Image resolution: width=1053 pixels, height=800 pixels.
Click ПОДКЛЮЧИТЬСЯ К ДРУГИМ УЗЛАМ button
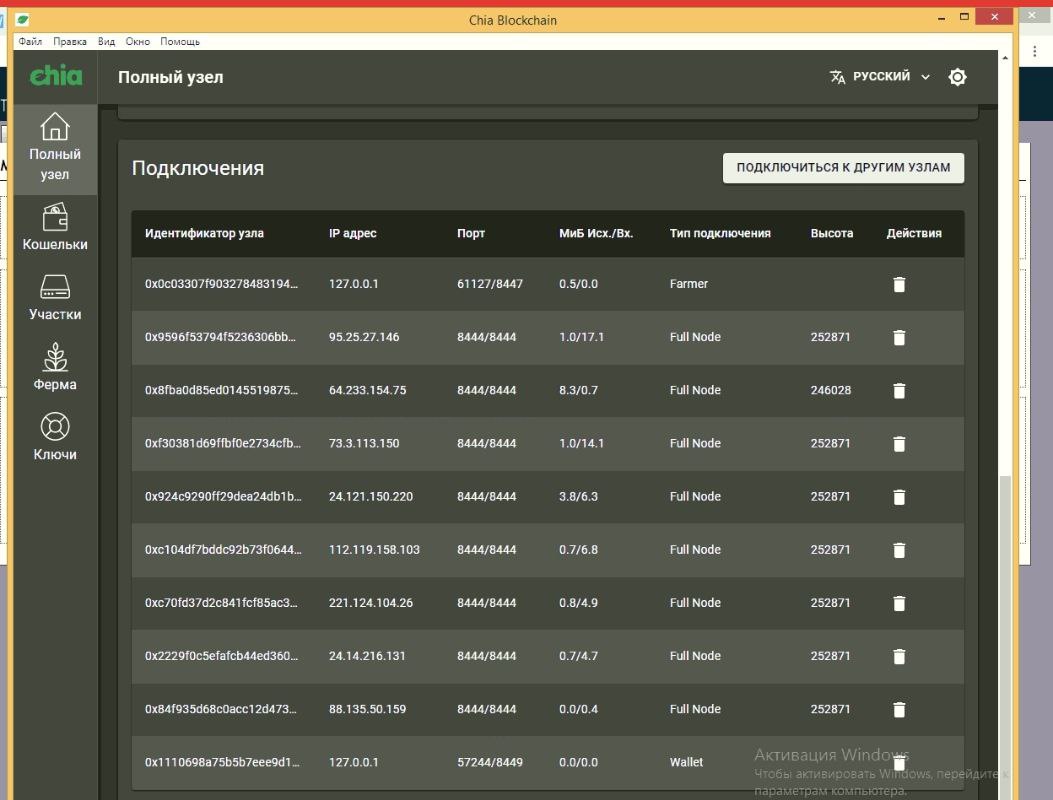pyautogui.click(x=843, y=168)
